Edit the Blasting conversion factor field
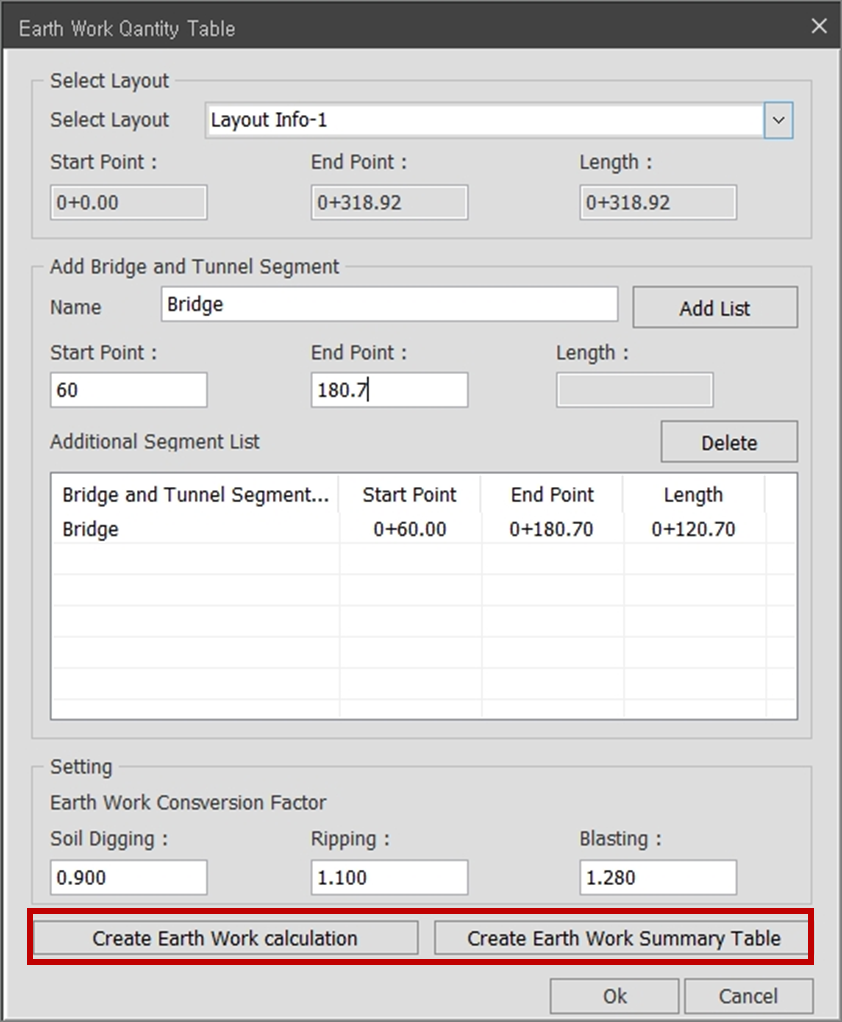Screen dimensions: 842x1022 click(658, 877)
